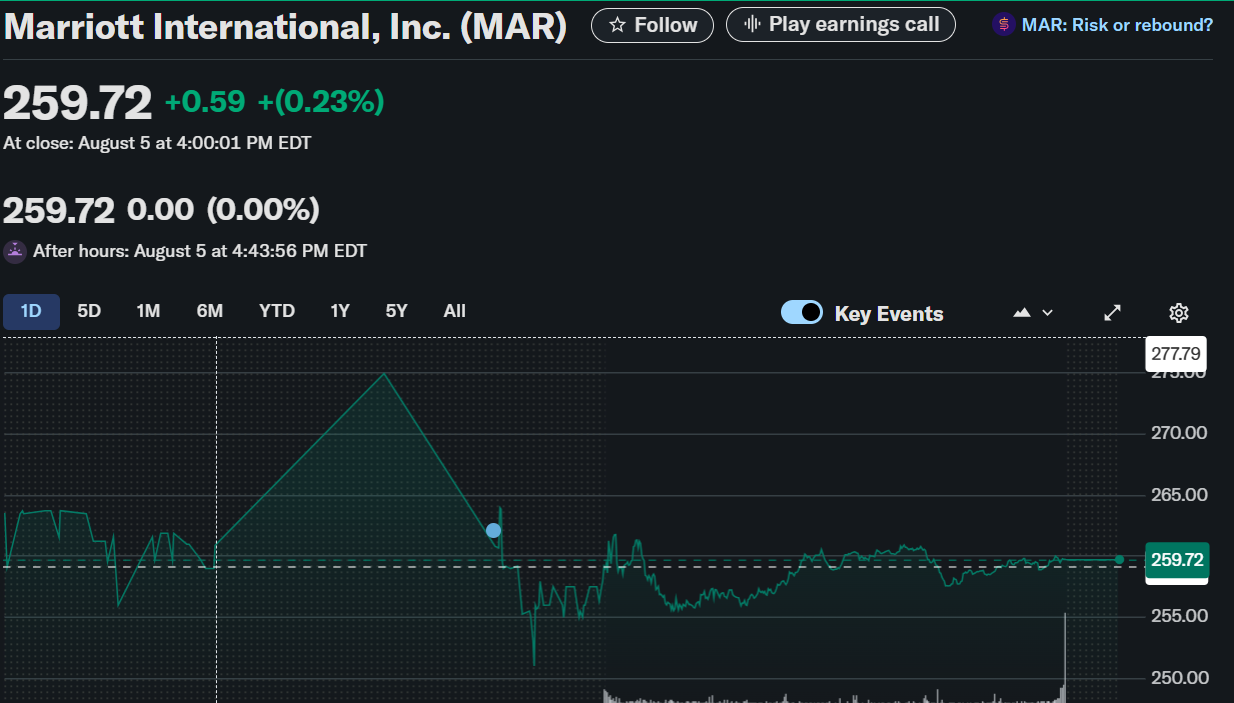The image size is (1234, 703).
Task: Expand chart to full screen
Action: 1112,313
